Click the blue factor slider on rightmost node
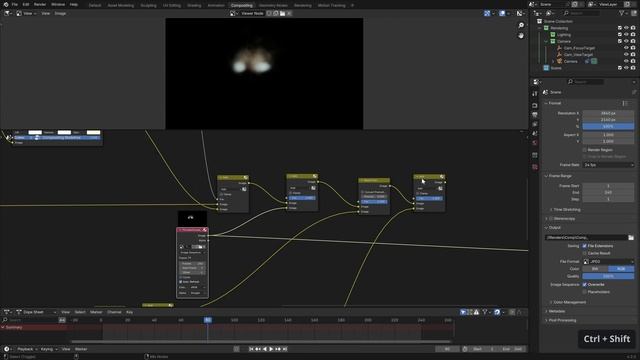Screen dimensions: 640x360 tap(429, 198)
